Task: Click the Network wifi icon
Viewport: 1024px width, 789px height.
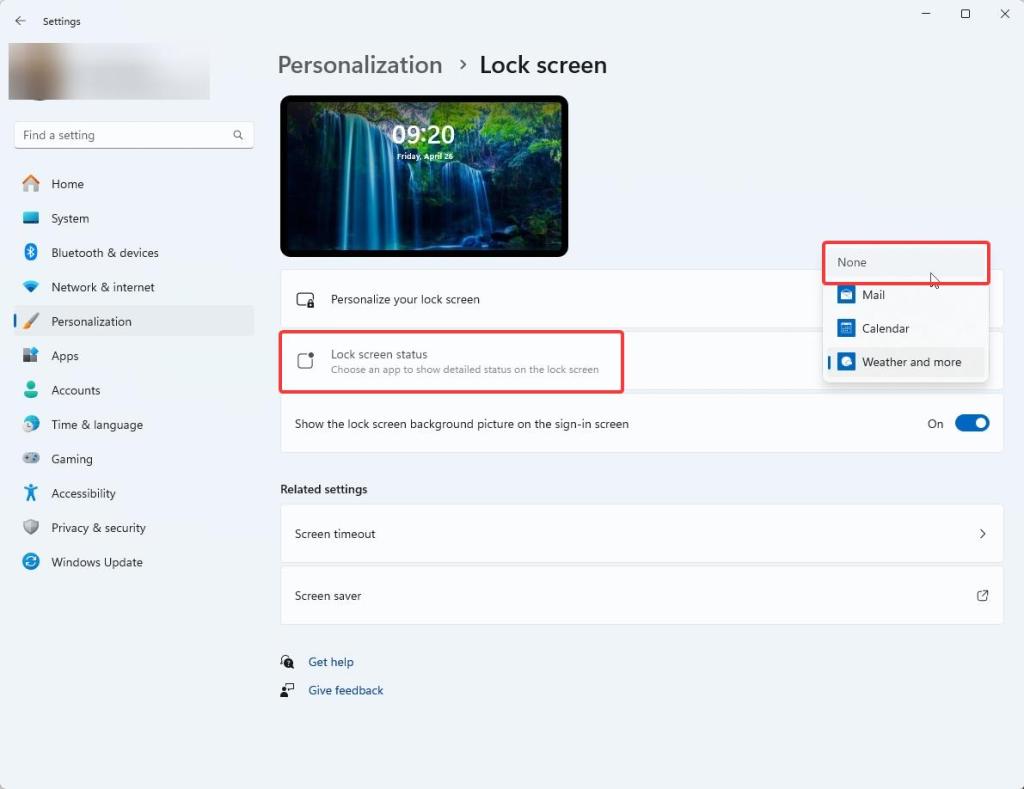Action: click(31, 287)
